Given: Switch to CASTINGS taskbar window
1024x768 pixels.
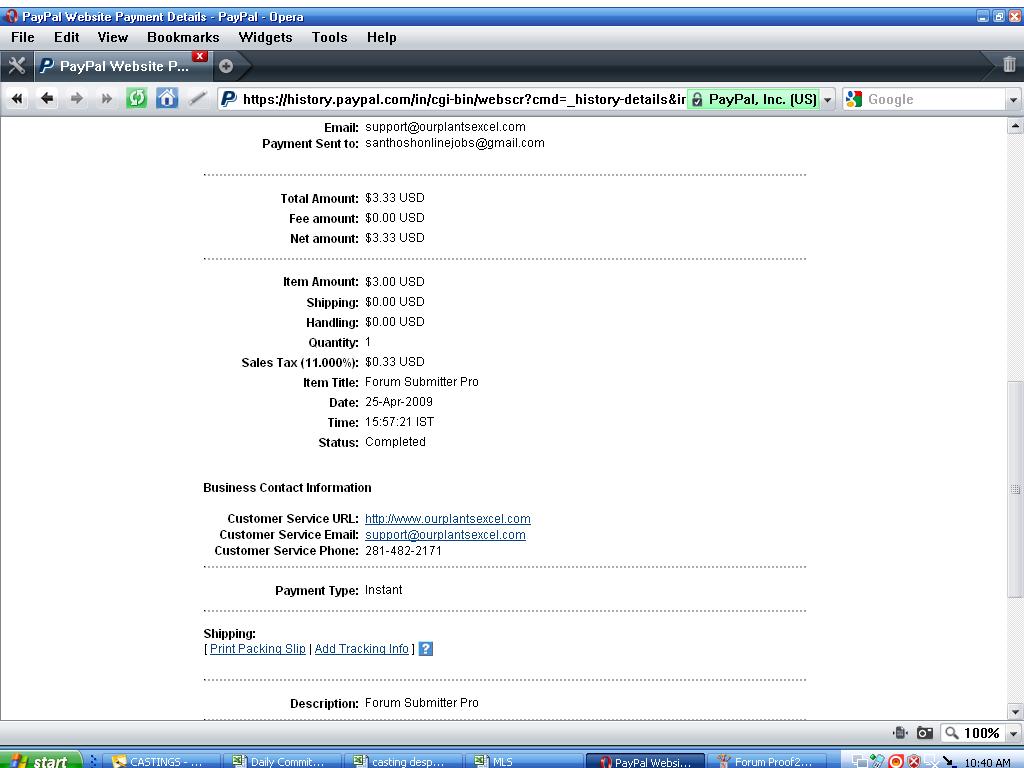Looking at the screenshot, I should pyautogui.click(x=161, y=761).
